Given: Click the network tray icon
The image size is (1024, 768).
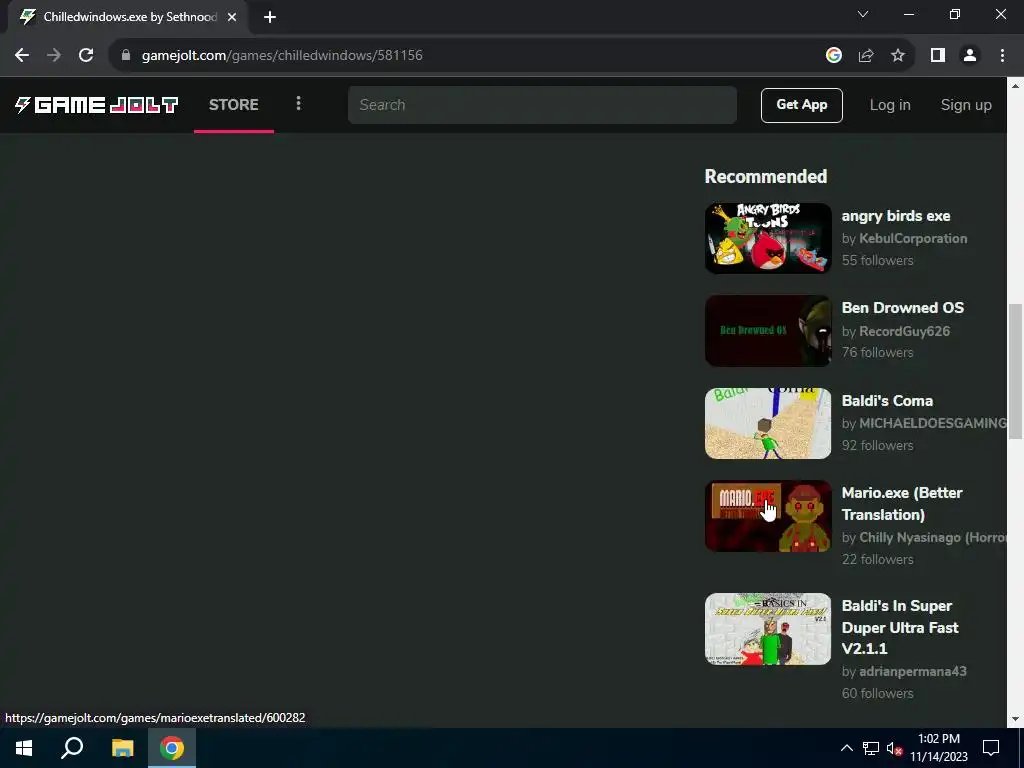Looking at the screenshot, I should point(871,748).
